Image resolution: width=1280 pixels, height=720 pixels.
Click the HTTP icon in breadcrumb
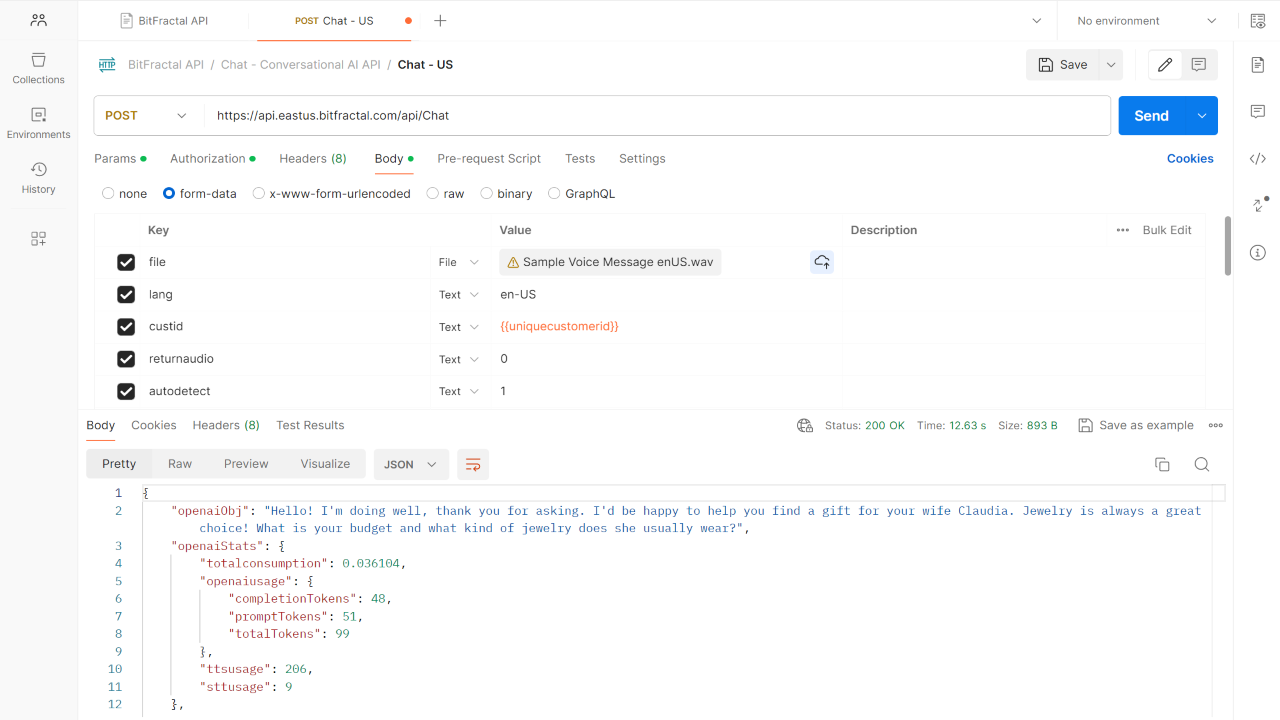(107, 65)
